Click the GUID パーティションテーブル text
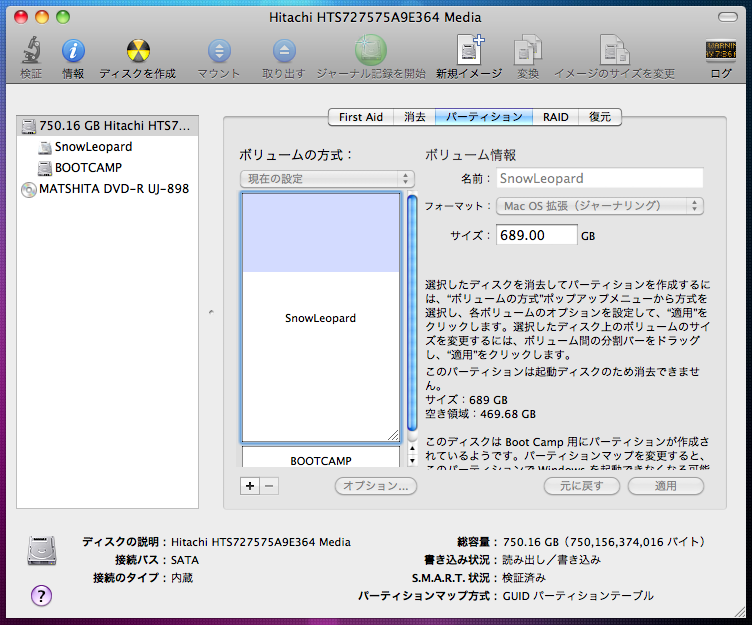 click(578, 596)
